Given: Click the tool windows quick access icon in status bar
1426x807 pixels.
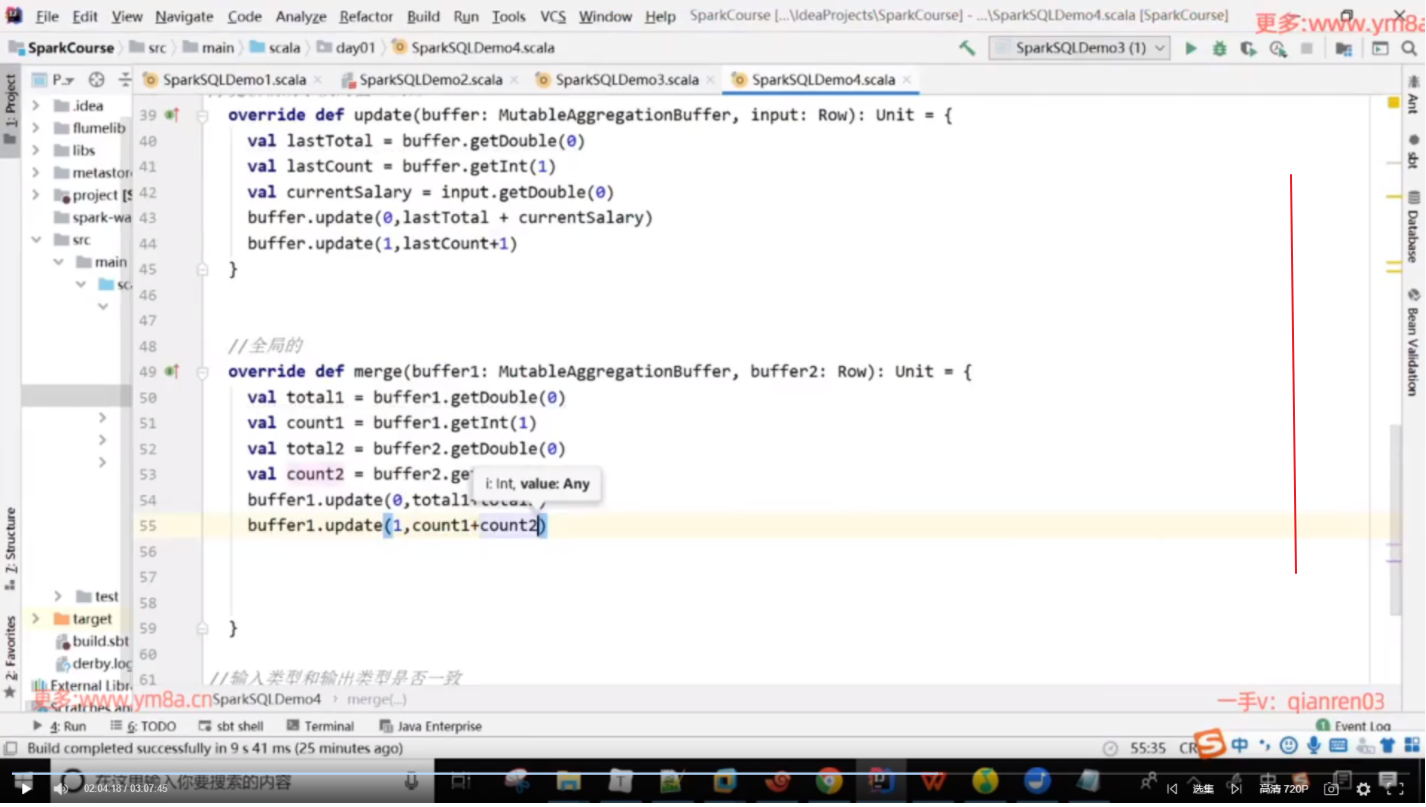Looking at the screenshot, I should tap(10, 748).
